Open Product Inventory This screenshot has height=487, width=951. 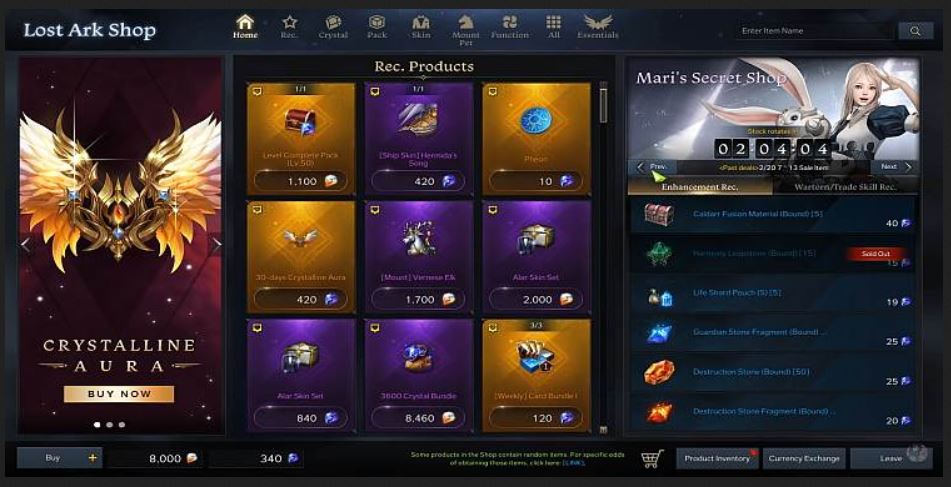coord(717,458)
